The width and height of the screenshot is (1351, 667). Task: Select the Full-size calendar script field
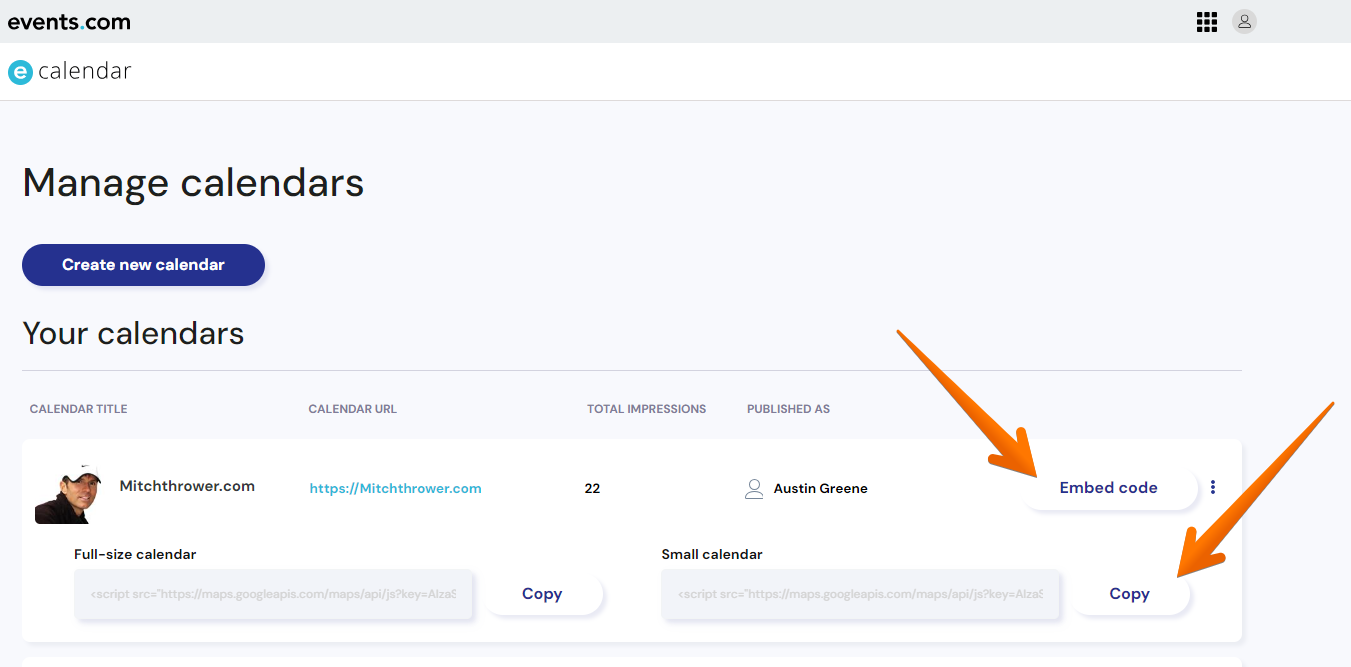point(273,594)
